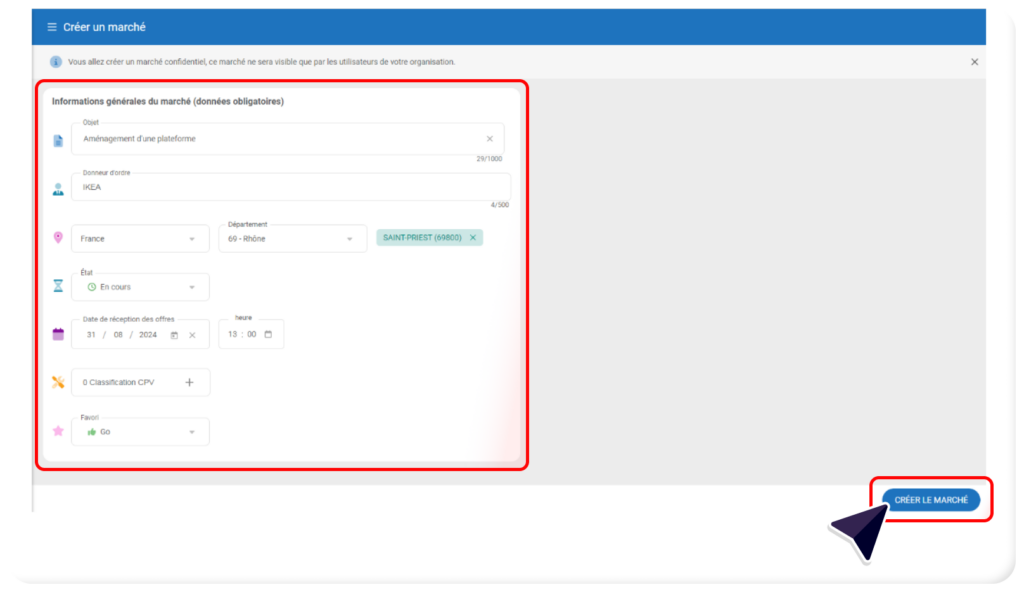Clear the Objet field text
1024x592 pixels.
click(489, 139)
